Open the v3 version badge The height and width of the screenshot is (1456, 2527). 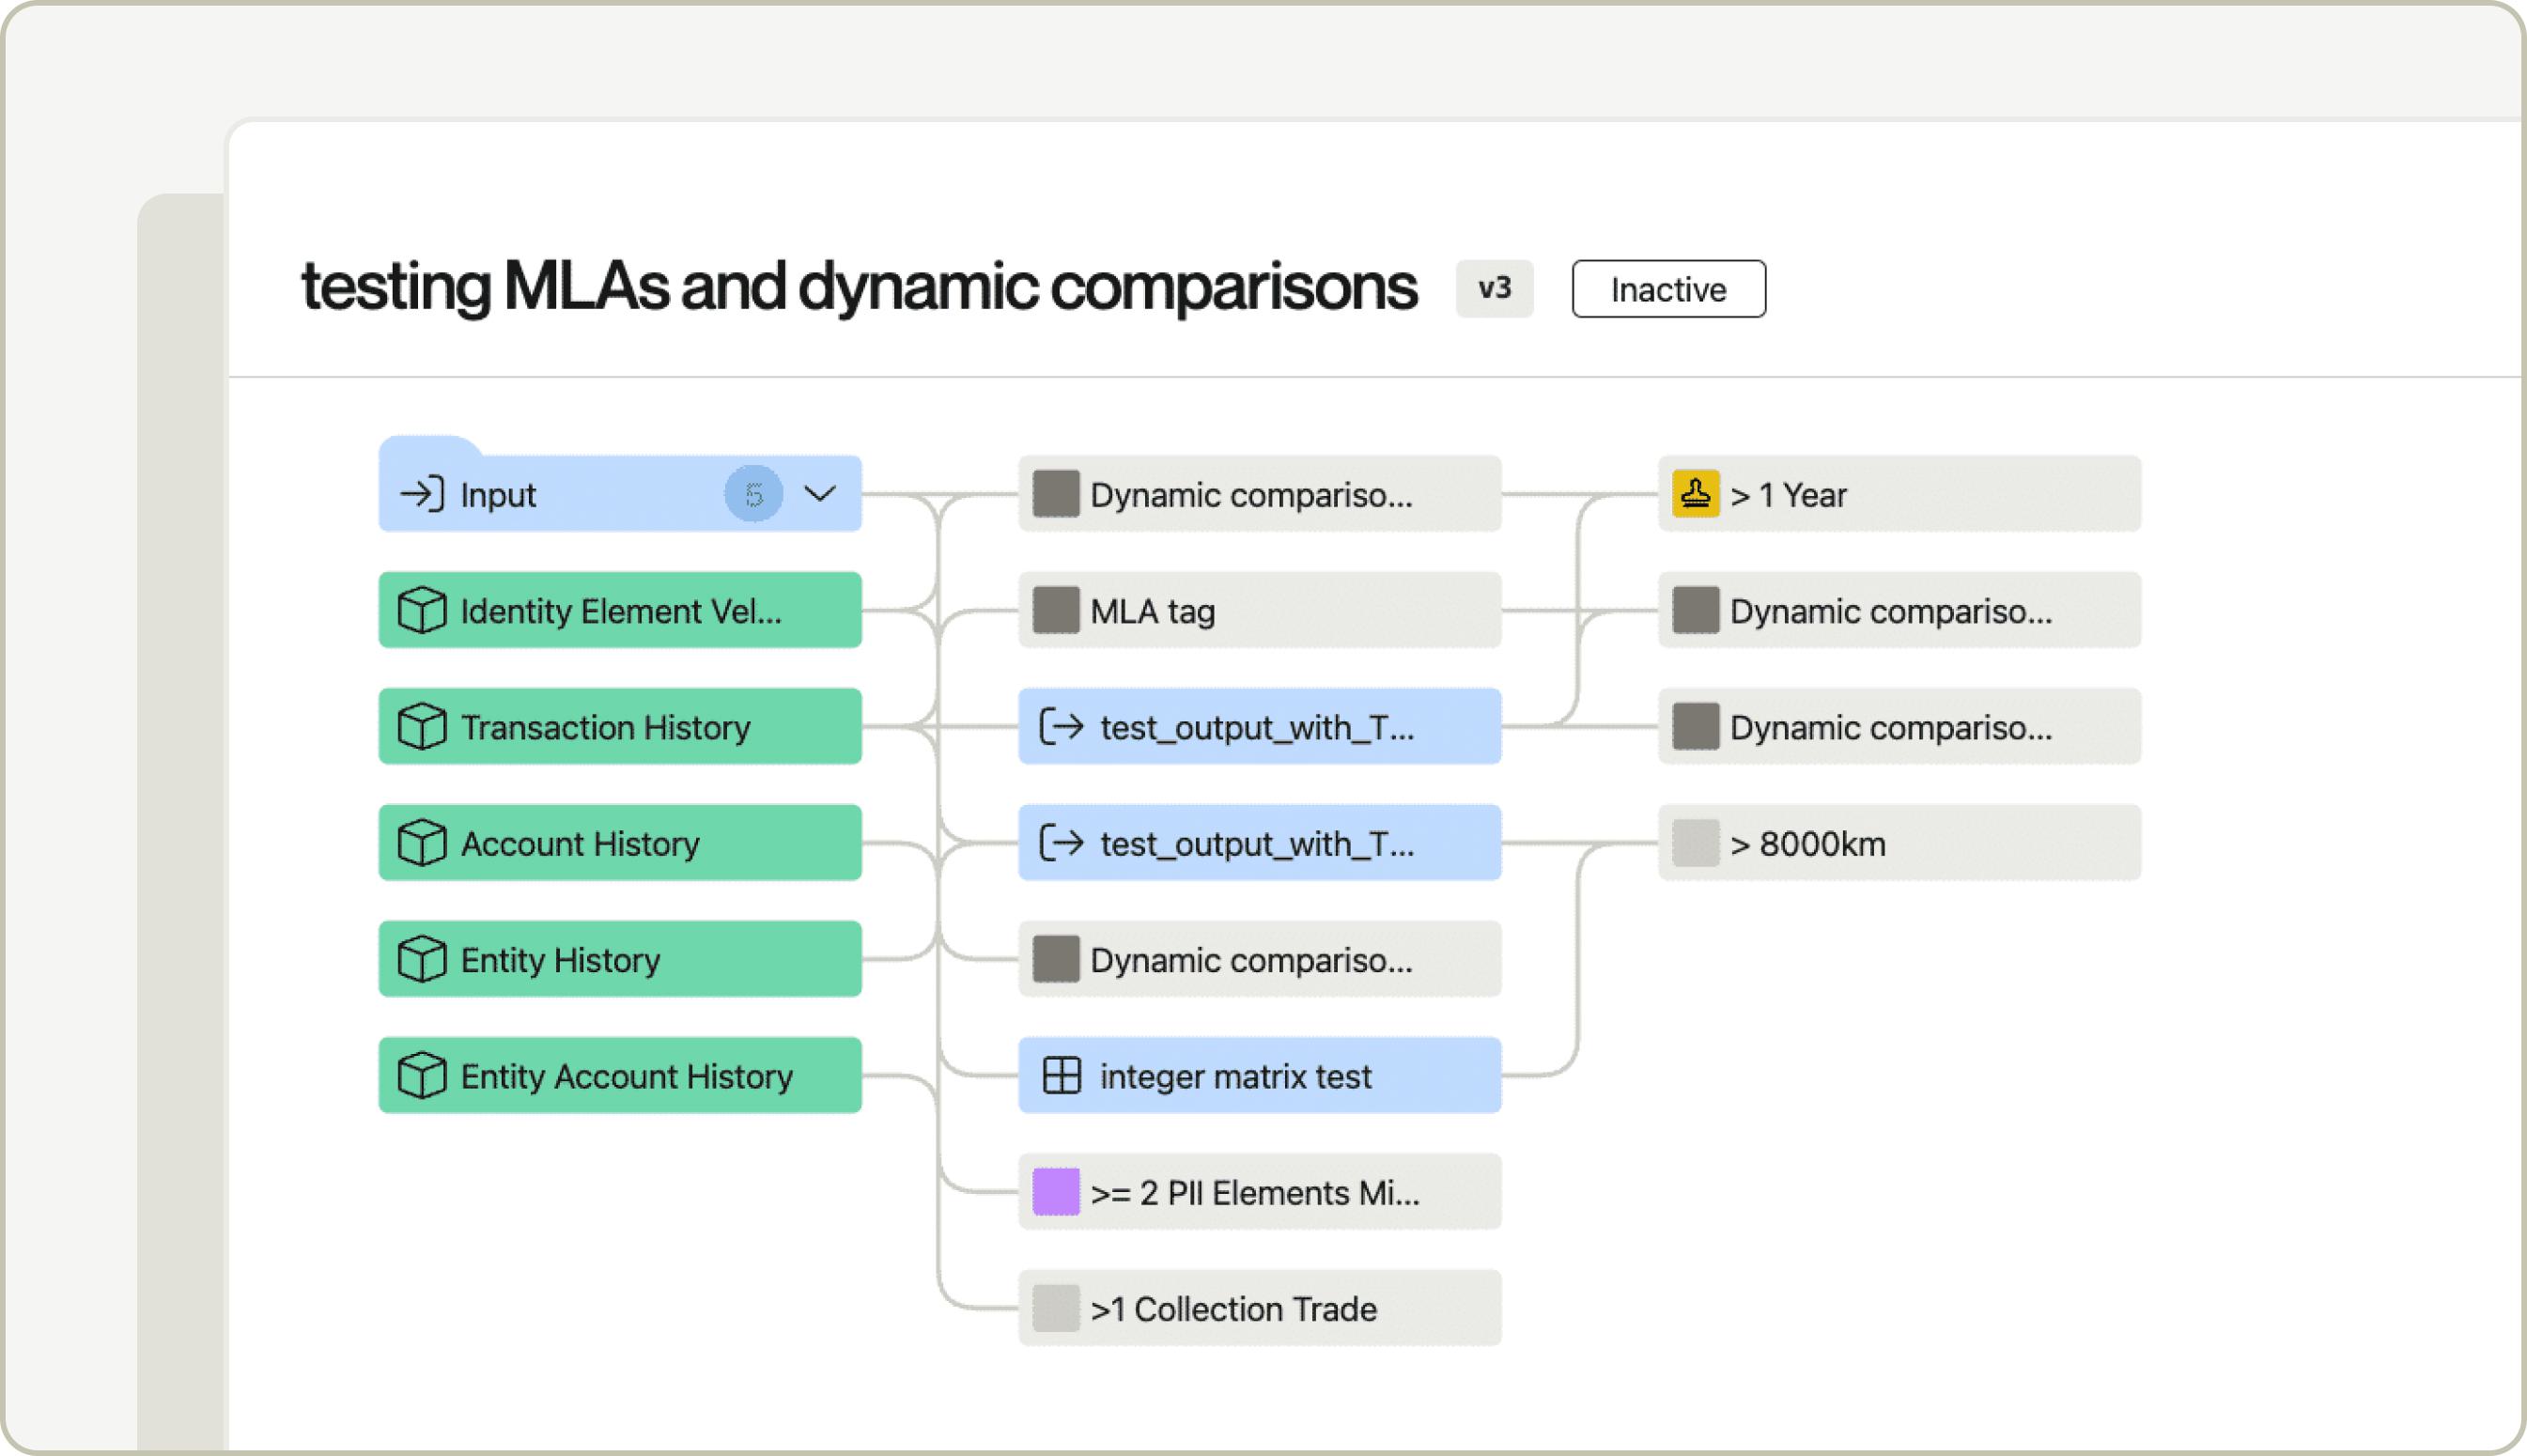point(1494,289)
